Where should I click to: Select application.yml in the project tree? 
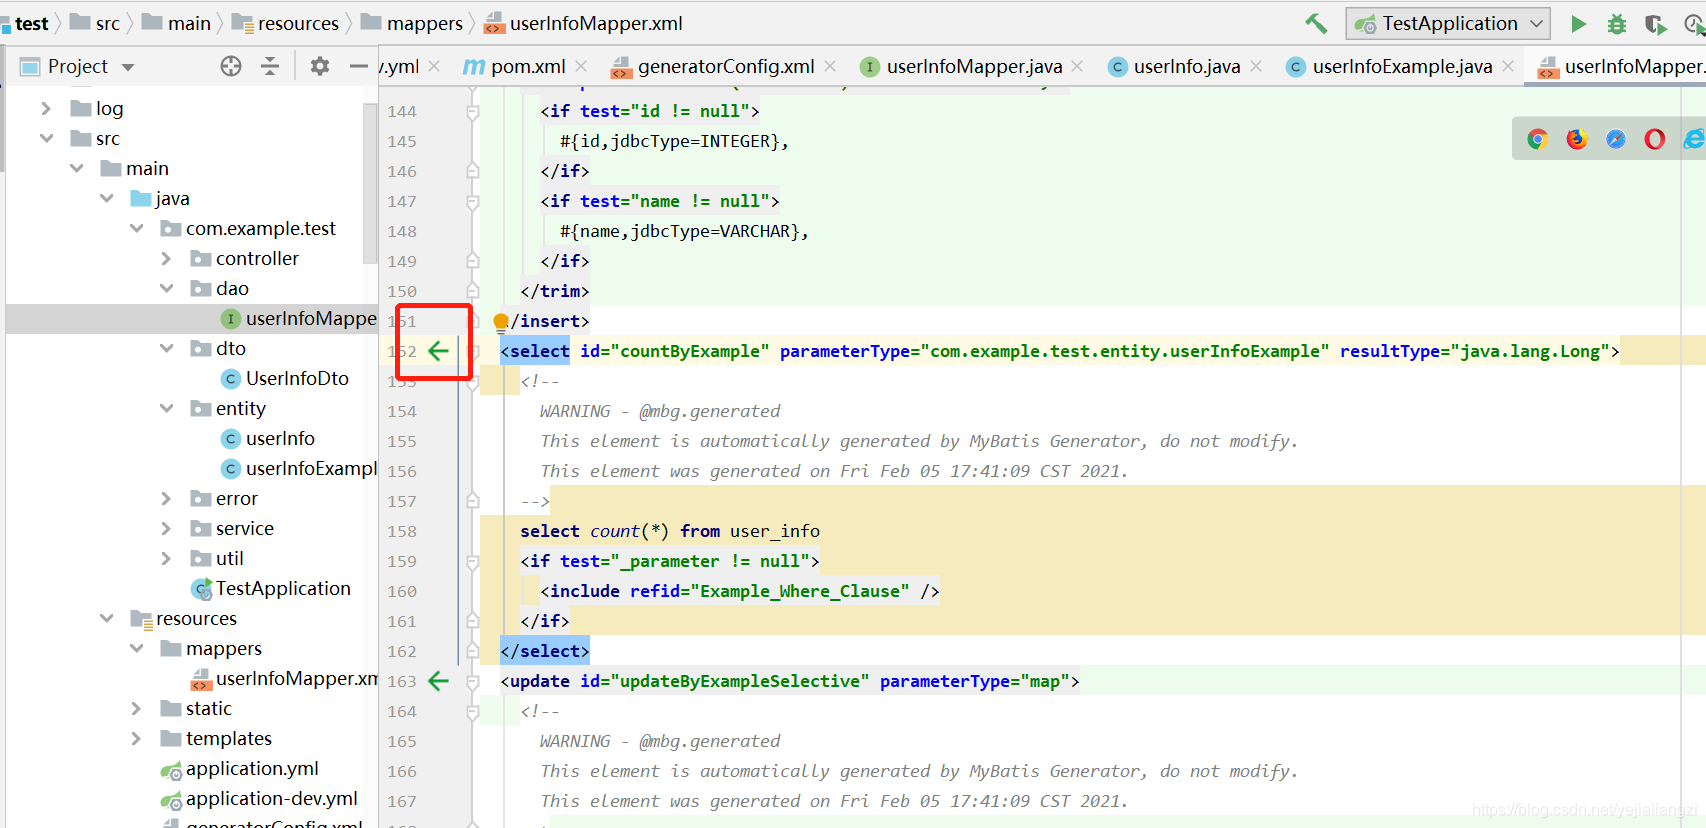coord(252,768)
